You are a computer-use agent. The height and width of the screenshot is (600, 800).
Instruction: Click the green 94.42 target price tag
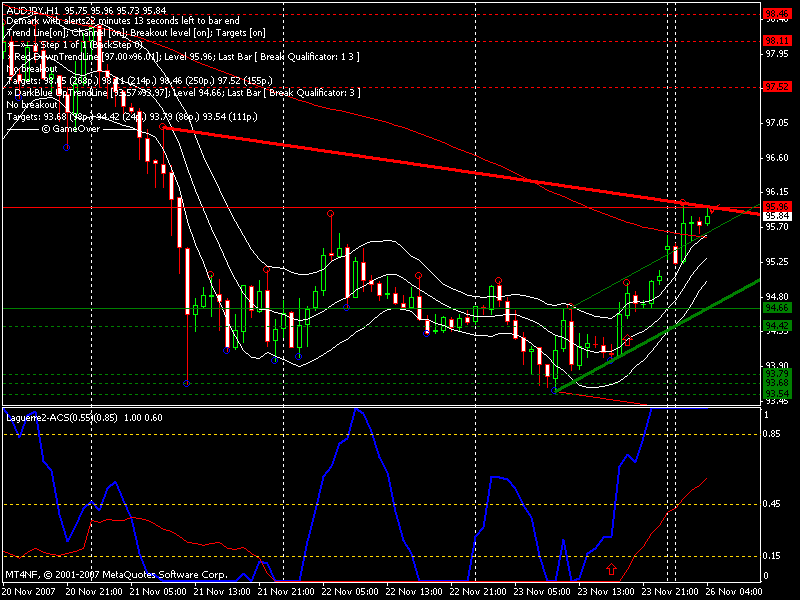point(776,325)
